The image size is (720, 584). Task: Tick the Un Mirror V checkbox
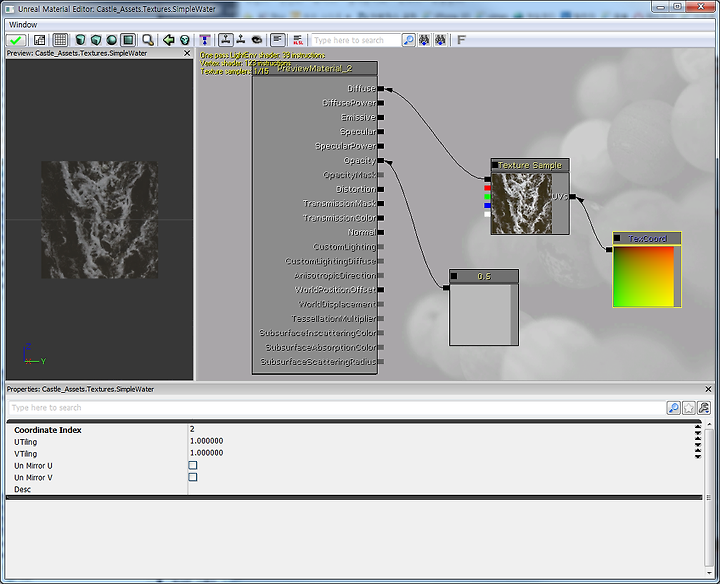pyautogui.click(x=193, y=477)
